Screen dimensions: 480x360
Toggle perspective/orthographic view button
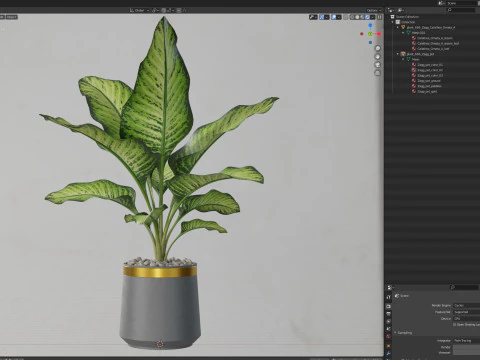378,73
